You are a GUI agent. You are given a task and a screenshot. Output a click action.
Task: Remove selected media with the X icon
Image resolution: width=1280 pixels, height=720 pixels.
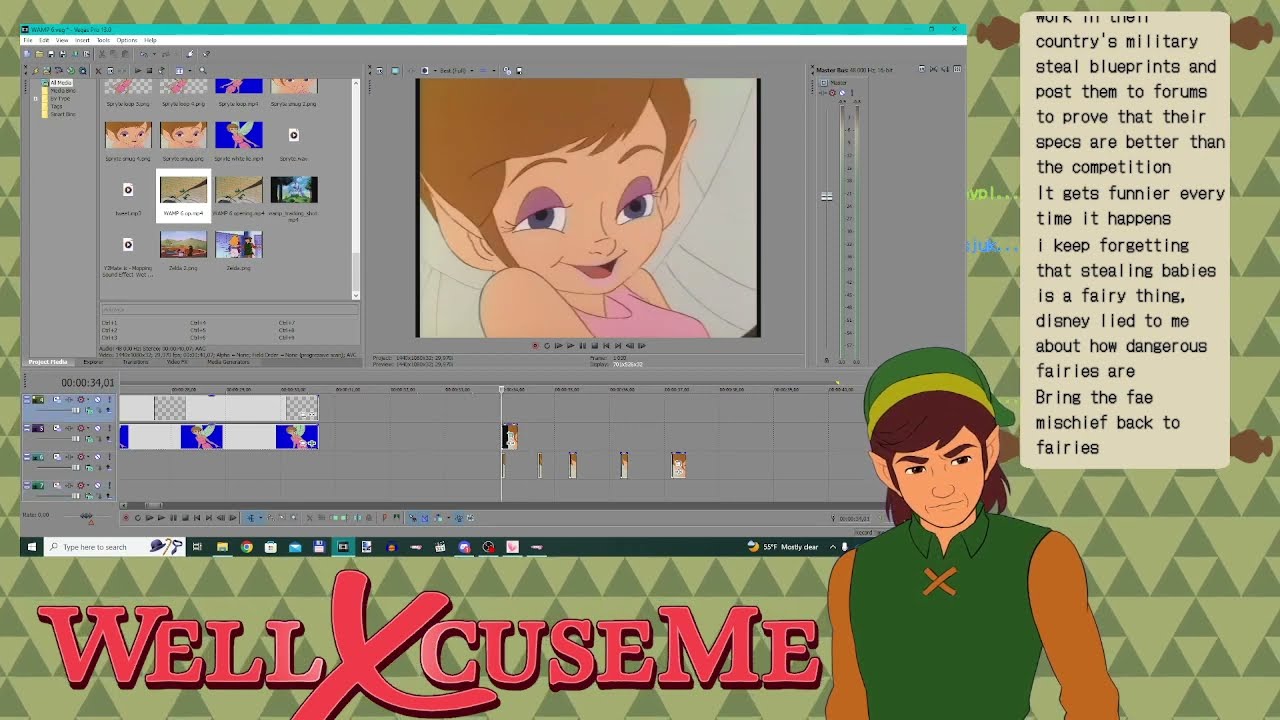click(x=98, y=71)
